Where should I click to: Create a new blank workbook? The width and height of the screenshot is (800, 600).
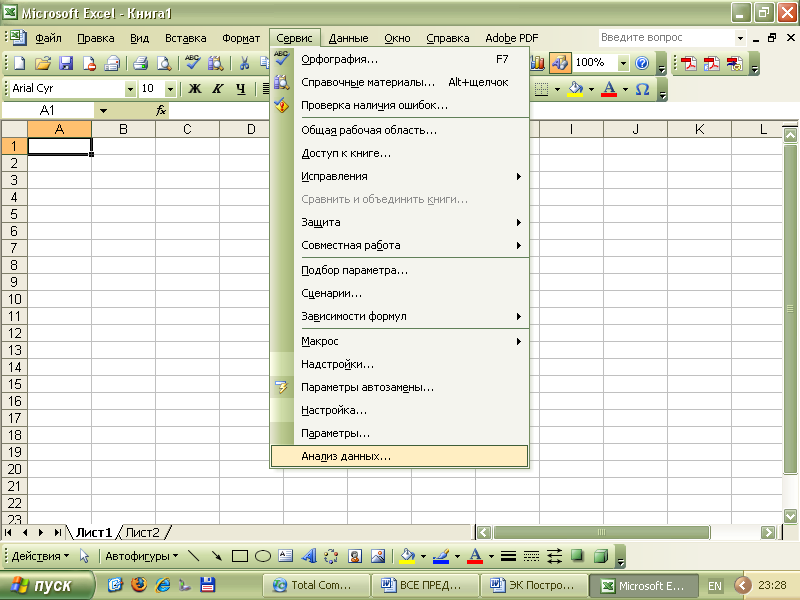(19, 63)
